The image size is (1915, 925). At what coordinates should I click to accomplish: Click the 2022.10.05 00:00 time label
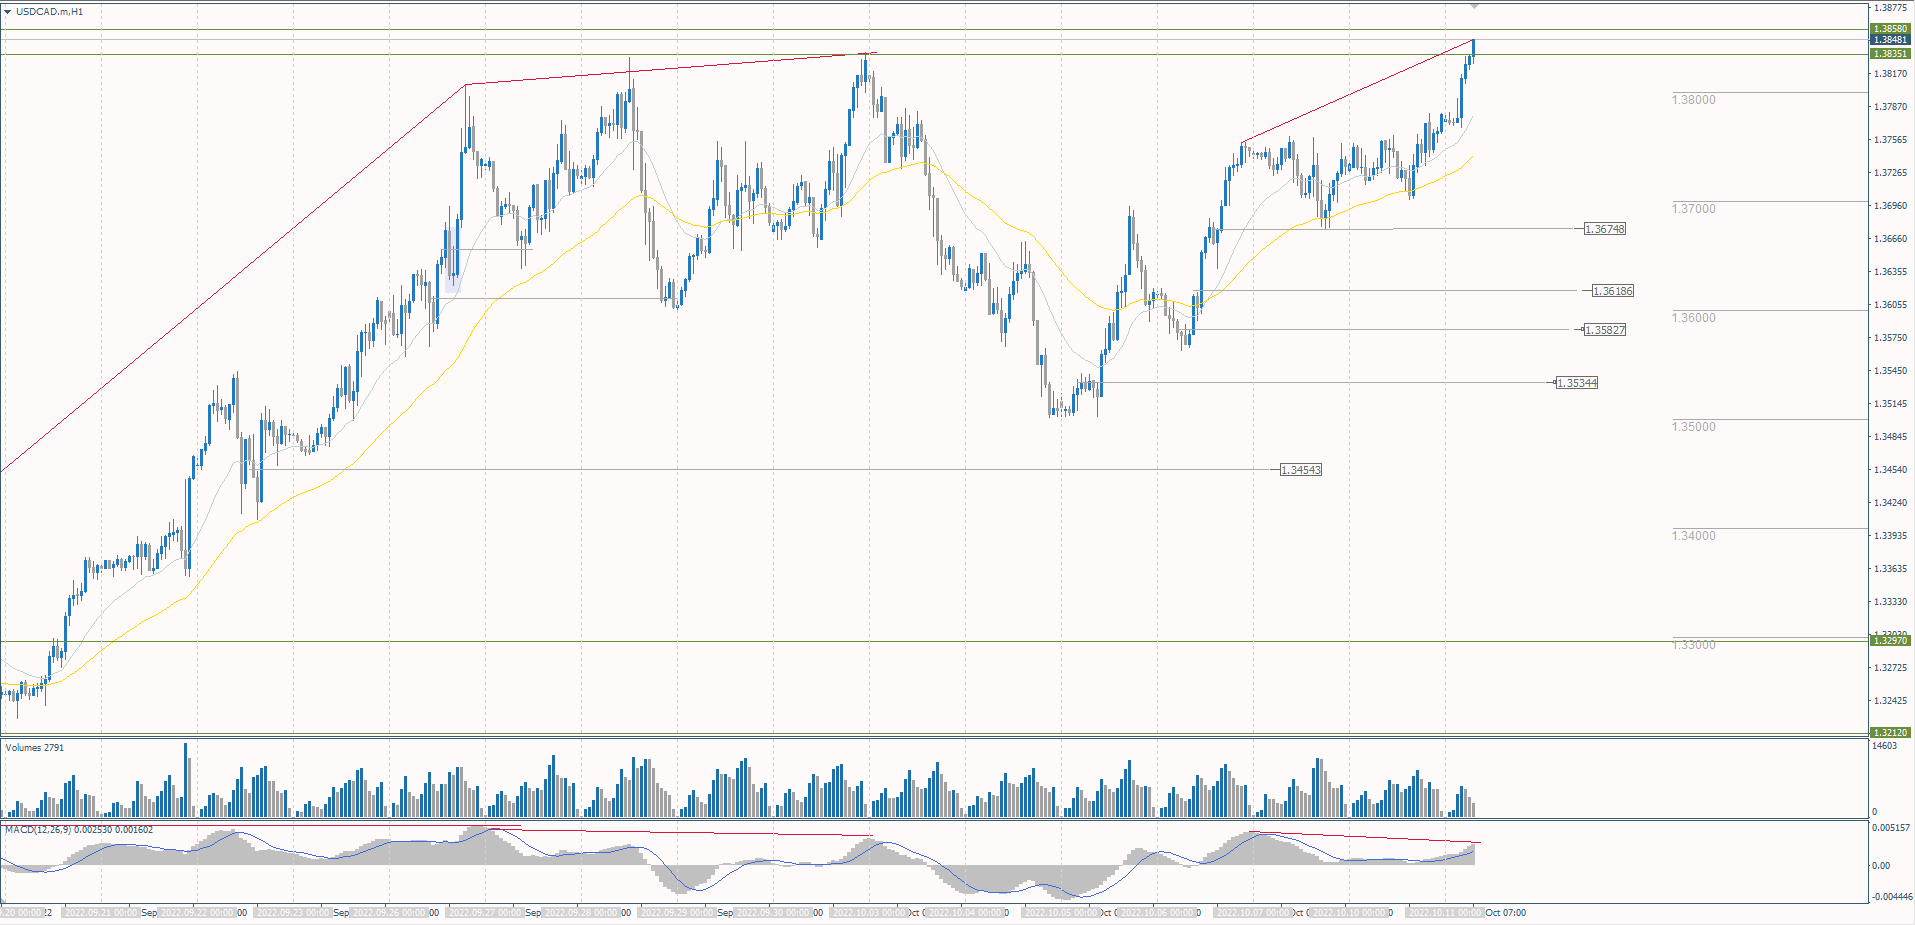1062,913
